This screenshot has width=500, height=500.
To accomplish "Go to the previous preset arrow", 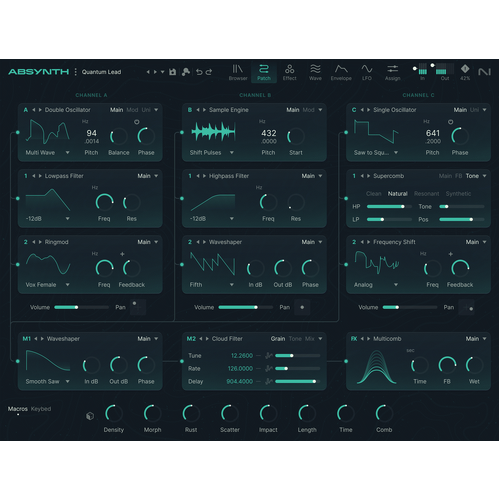I will click(148, 72).
